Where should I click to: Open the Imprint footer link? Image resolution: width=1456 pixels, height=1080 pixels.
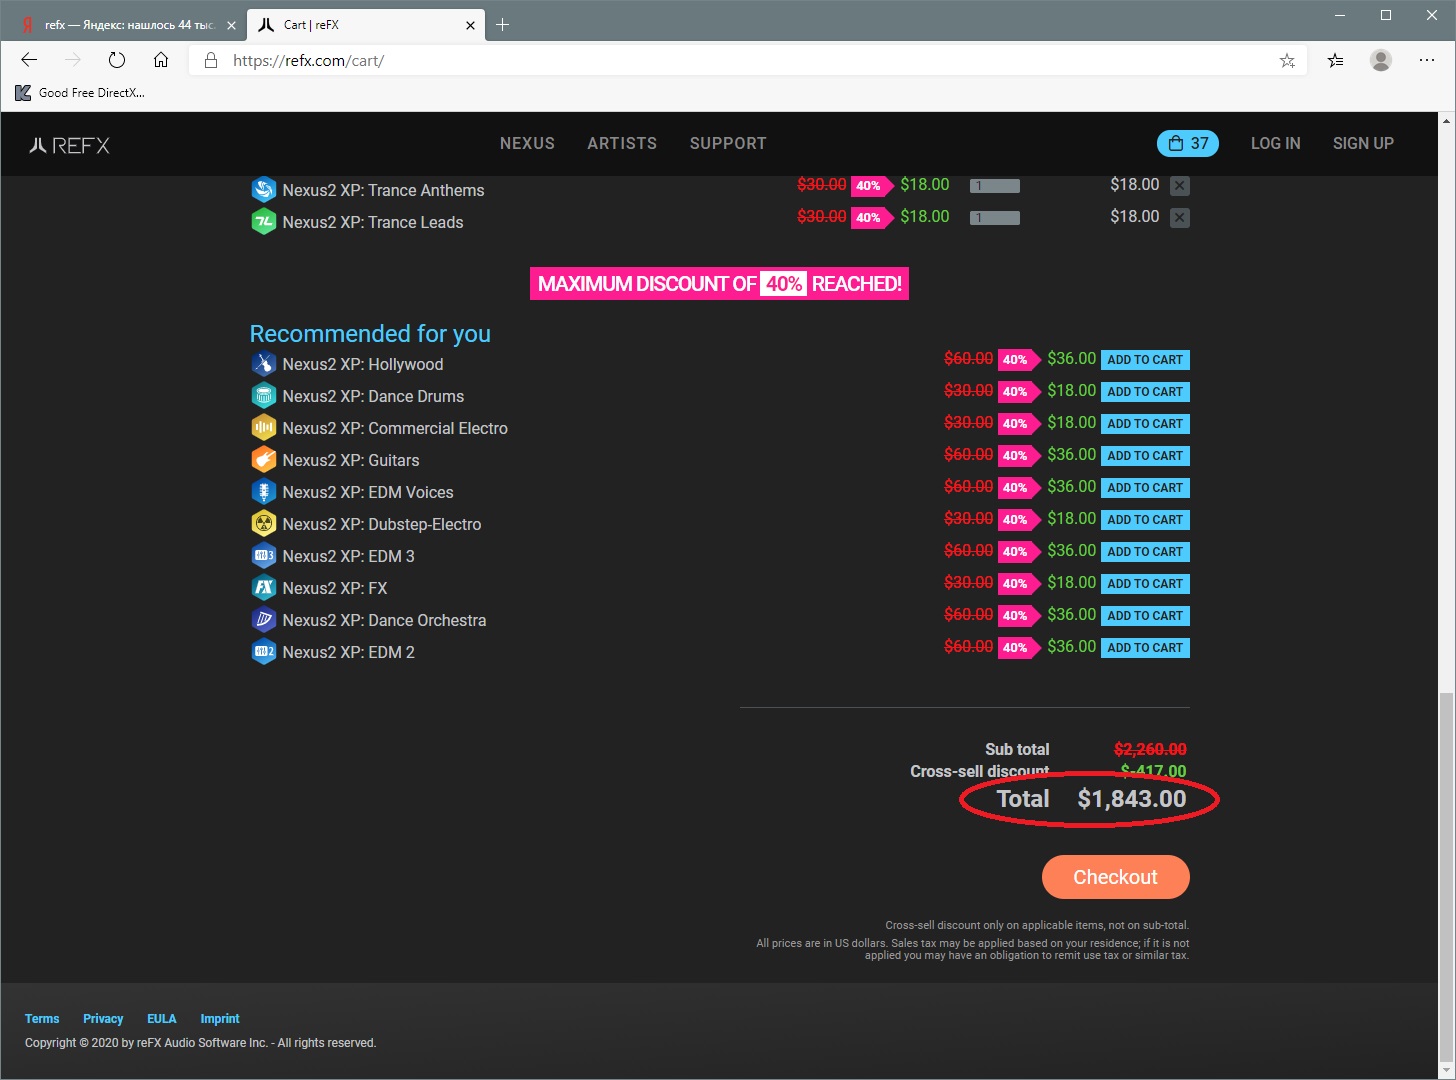coord(220,1019)
